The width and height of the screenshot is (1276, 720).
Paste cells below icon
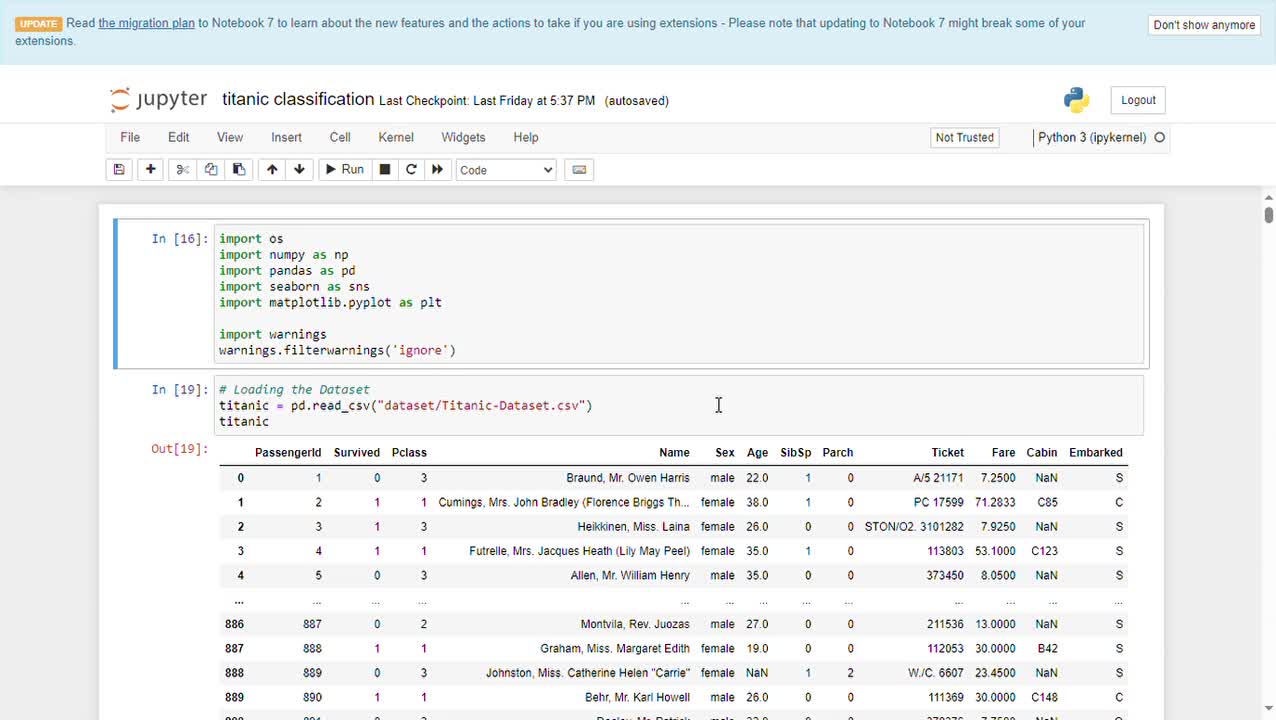pos(239,170)
